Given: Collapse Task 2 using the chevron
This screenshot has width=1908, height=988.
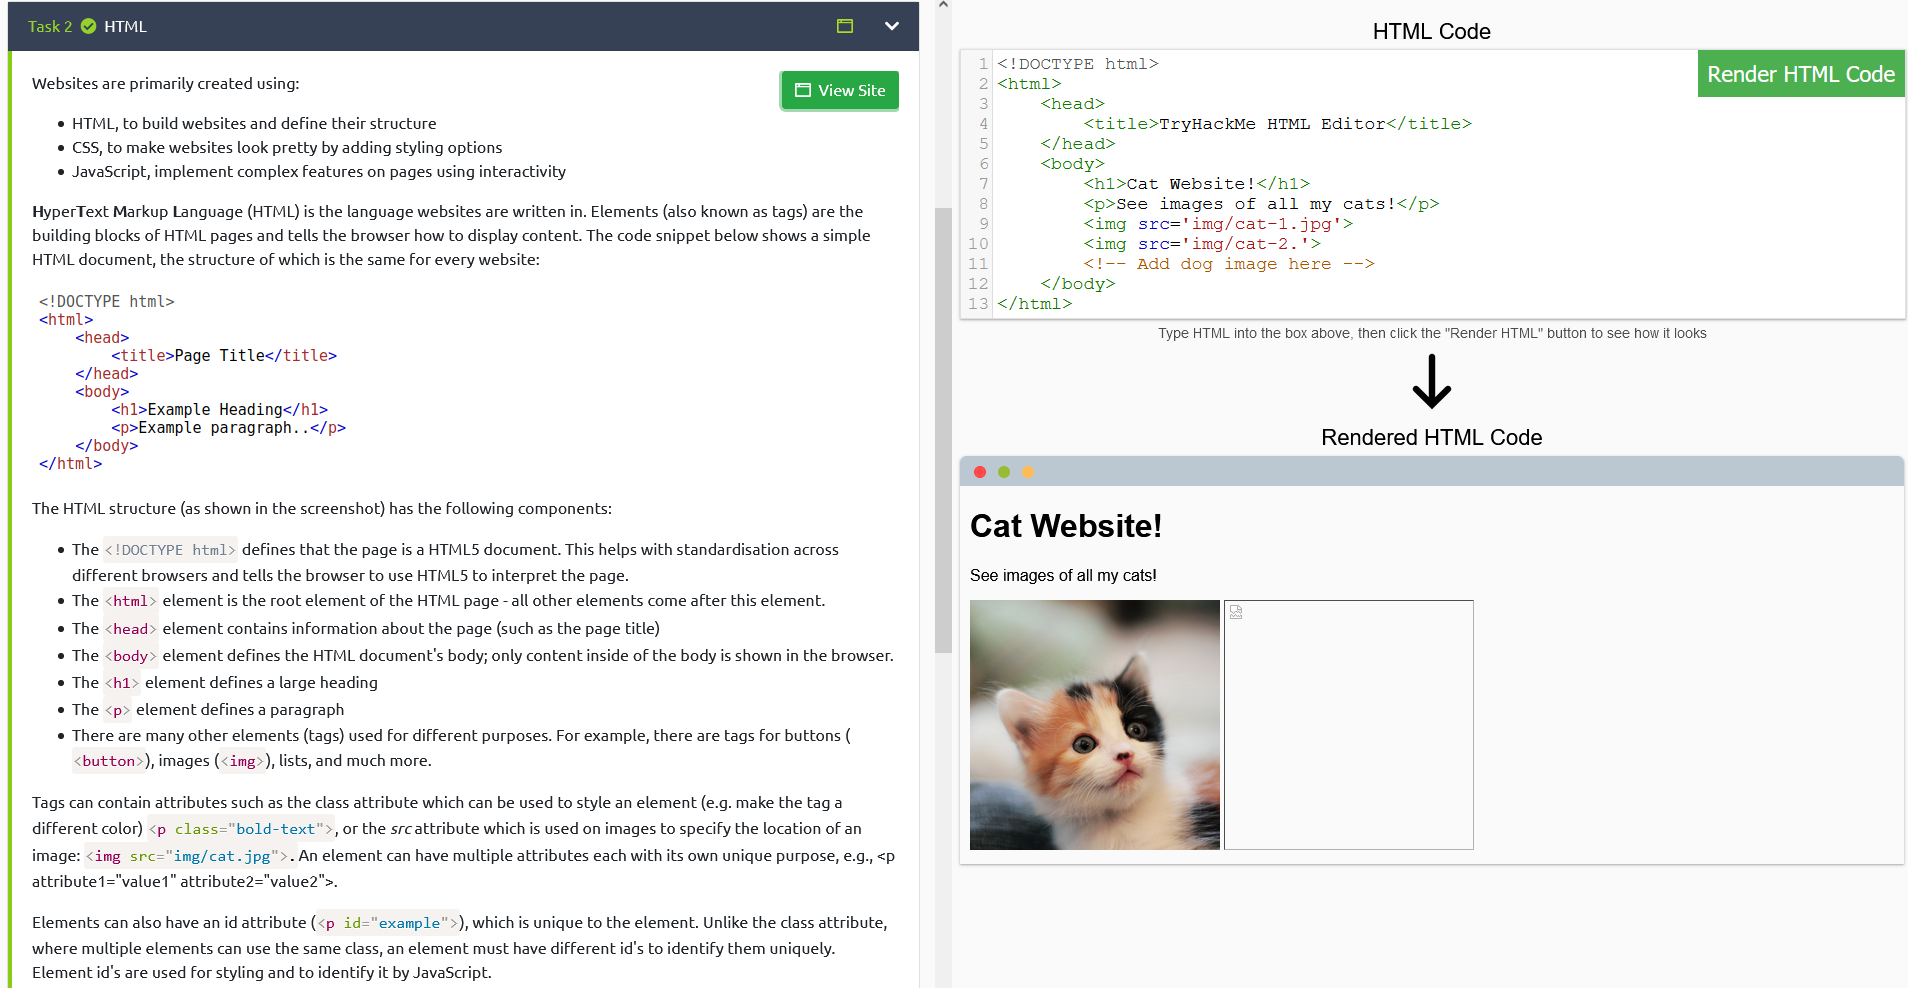Looking at the screenshot, I should point(891,26).
